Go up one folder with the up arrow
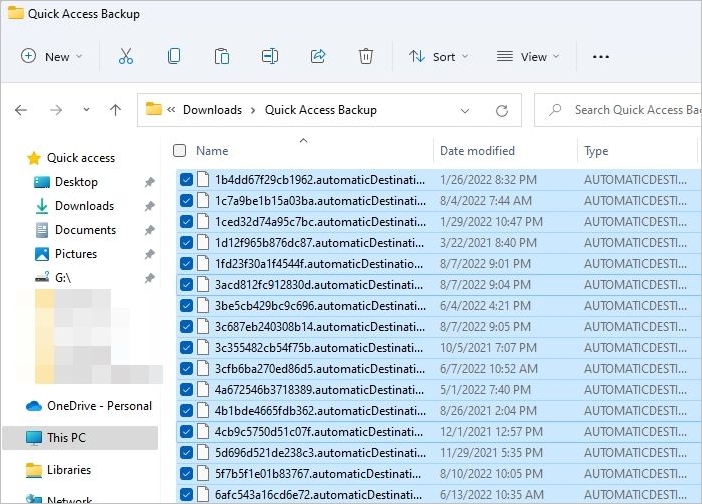Screen dimensions: 702x504 pos(116,110)
